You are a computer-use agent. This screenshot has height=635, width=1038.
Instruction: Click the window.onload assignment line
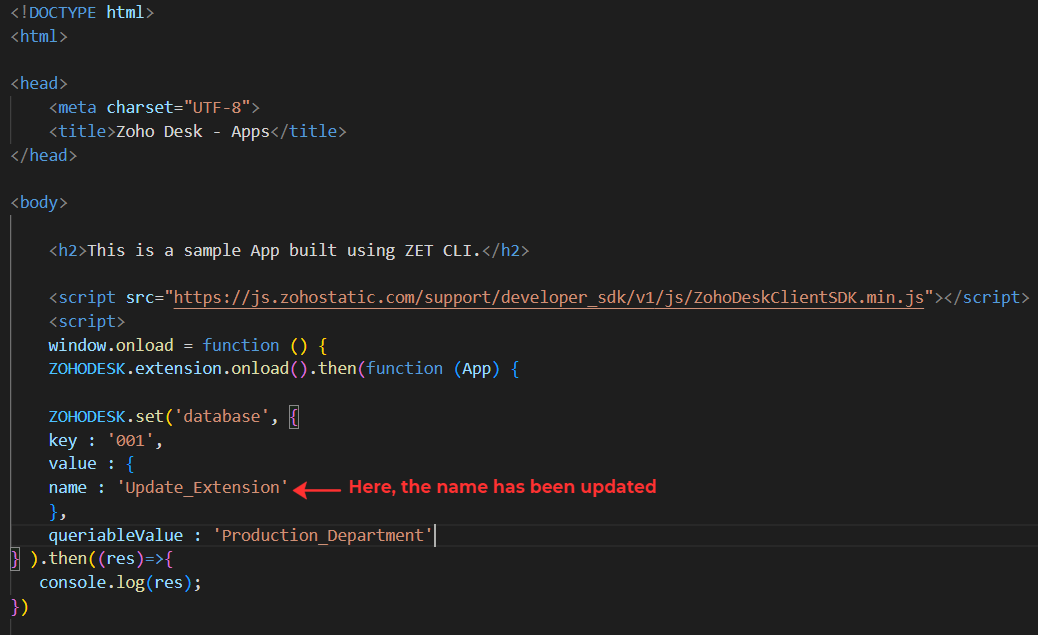(187, 346)
